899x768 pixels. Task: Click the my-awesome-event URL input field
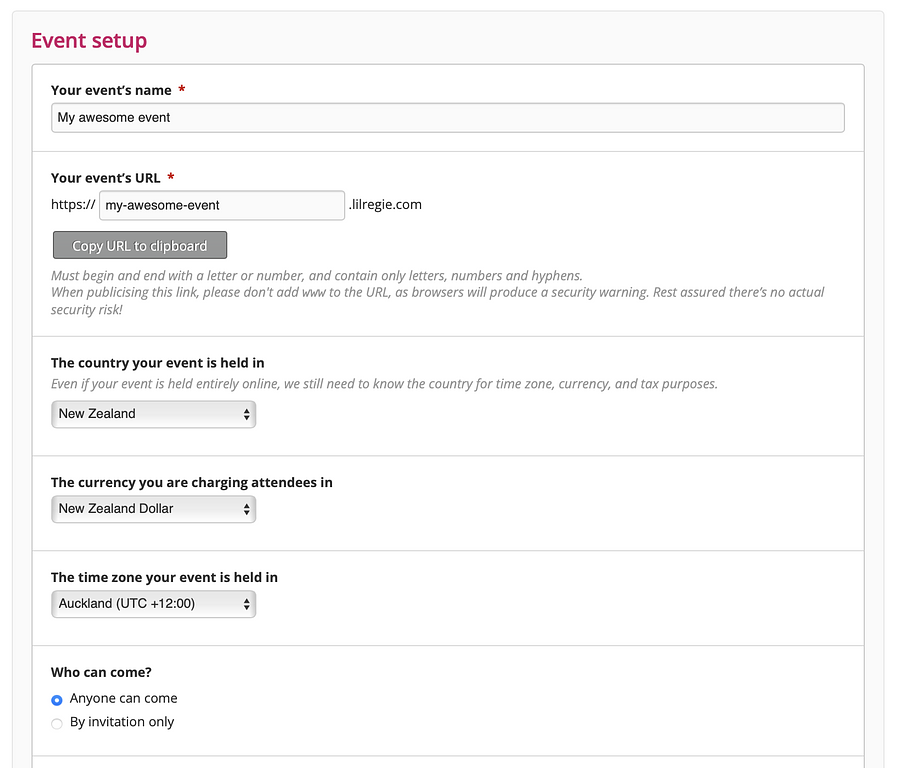coord(222,205)
